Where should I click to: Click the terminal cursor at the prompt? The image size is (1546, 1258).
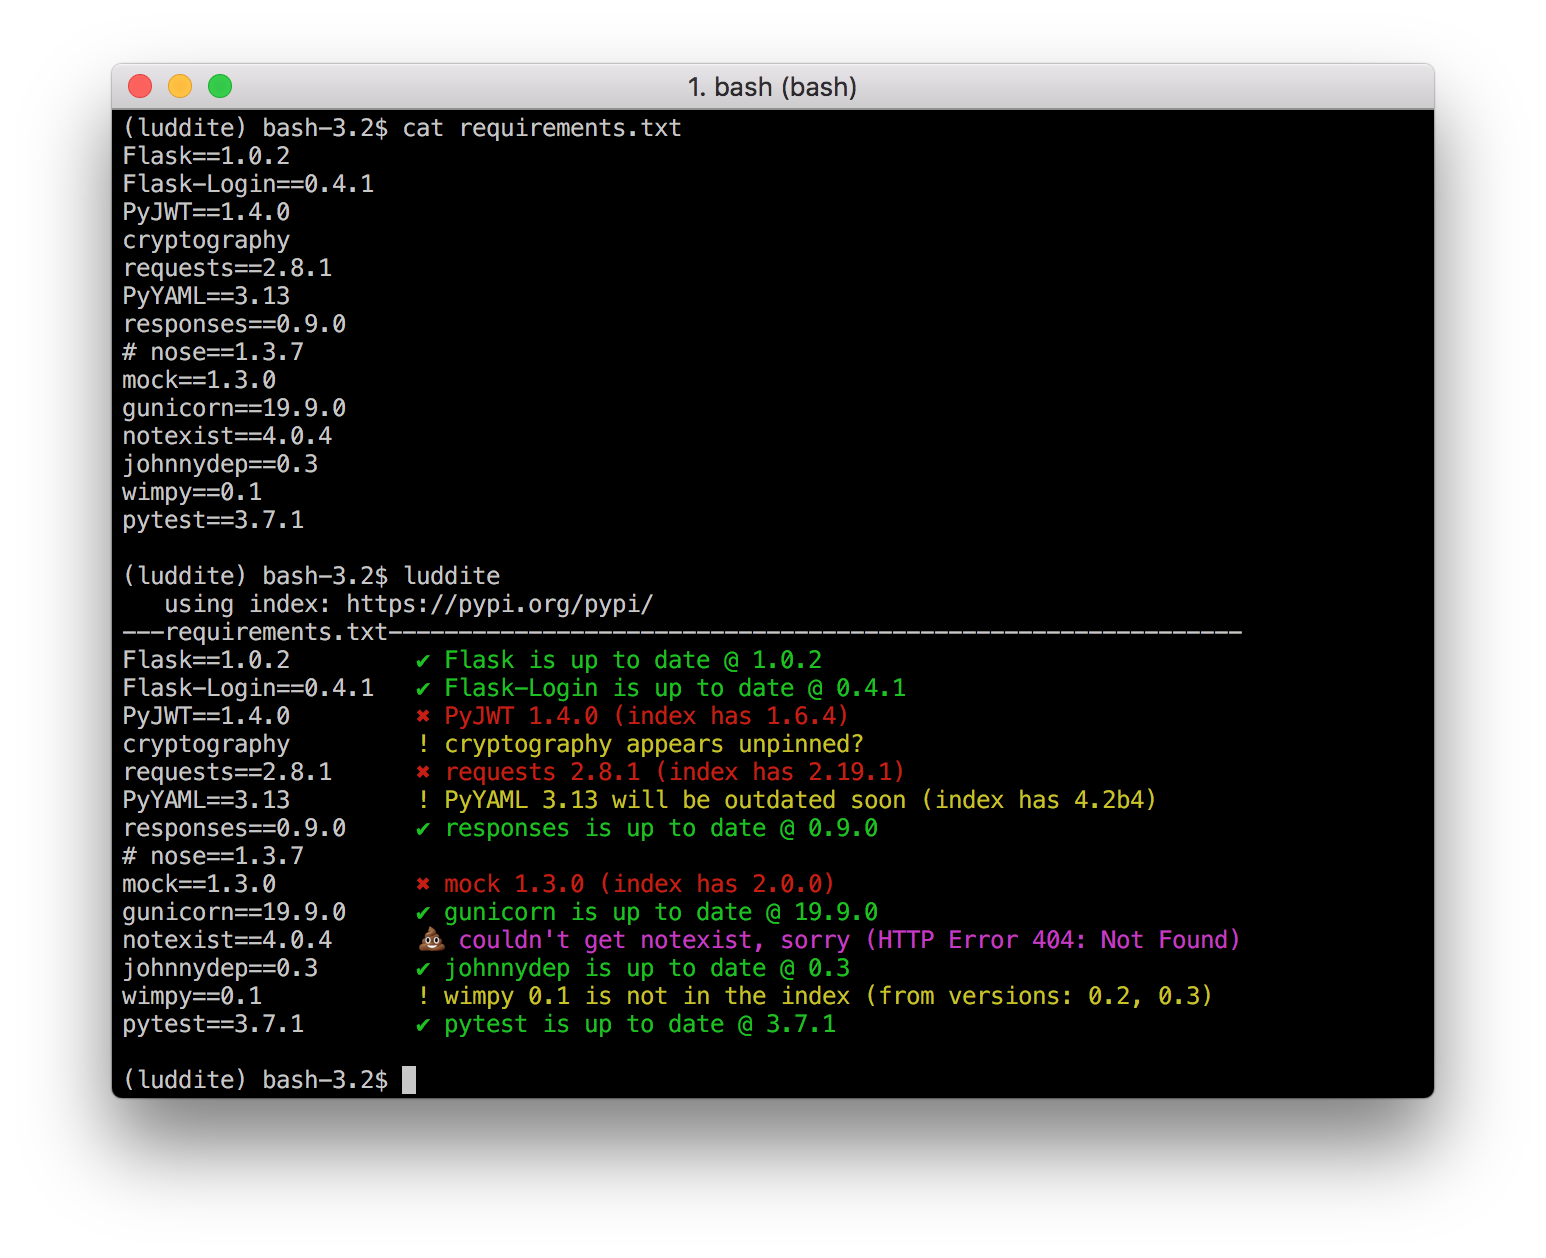click(408, 1080)
